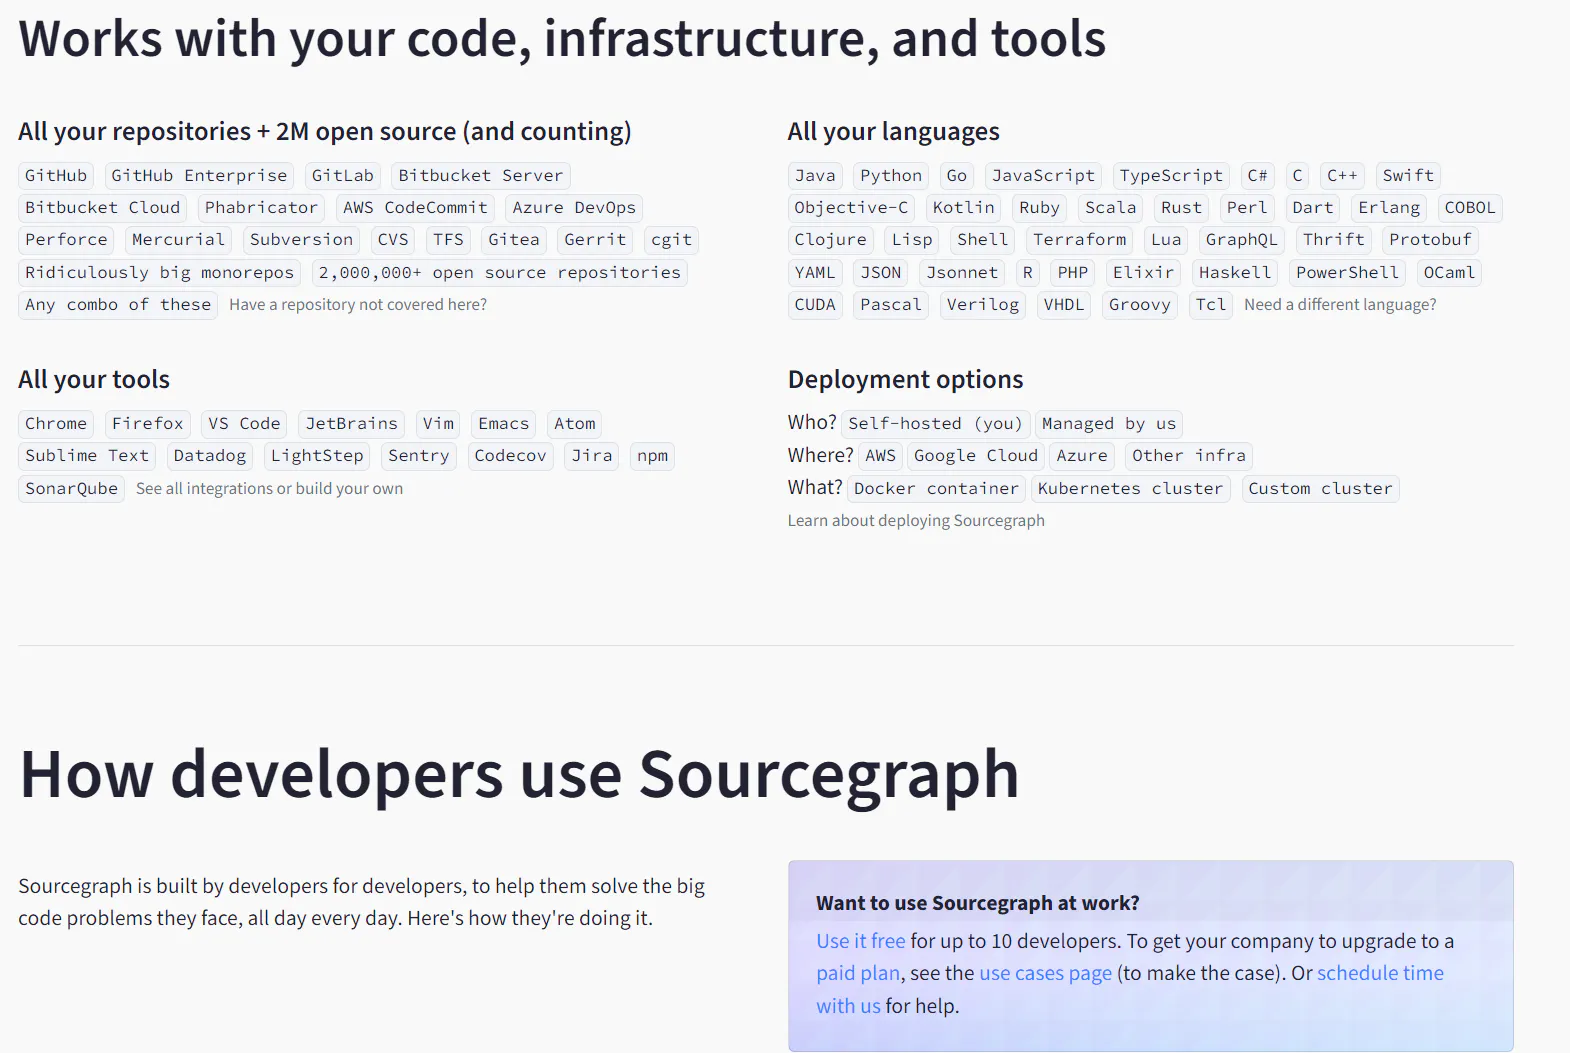Click the "Self-hosted (you)" deployment tag
The height and width of the screenshot is (1053, 1570).
pyautogui.click(x=935, y=423)
